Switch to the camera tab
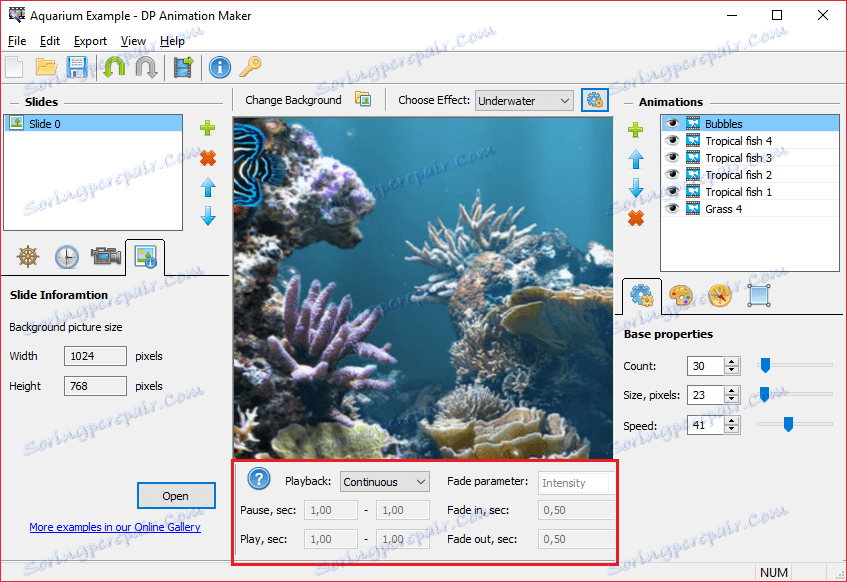847x582 pixels. pyautogui.click(x=106, y=256)
